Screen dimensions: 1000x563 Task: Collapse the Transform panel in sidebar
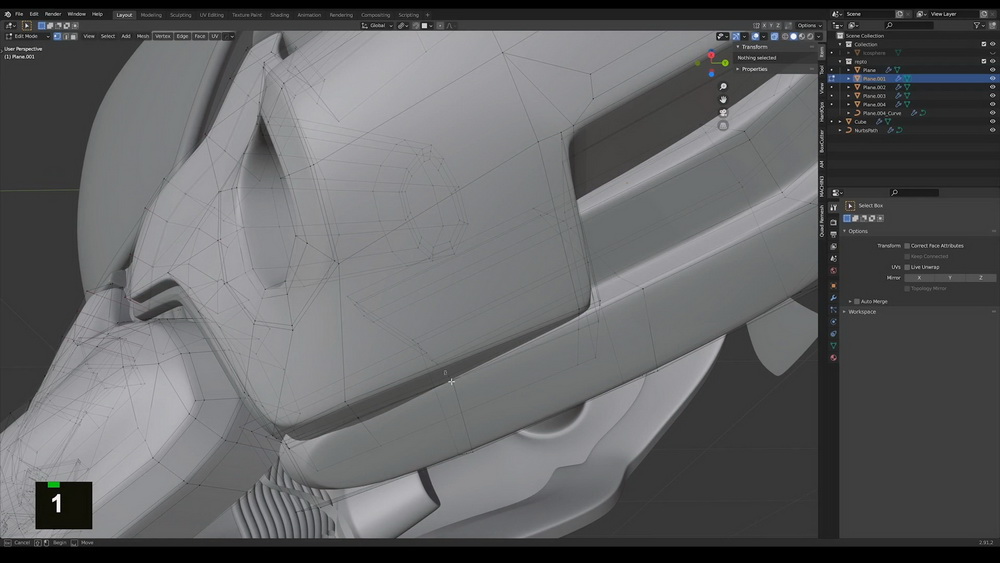click(754, 47)
